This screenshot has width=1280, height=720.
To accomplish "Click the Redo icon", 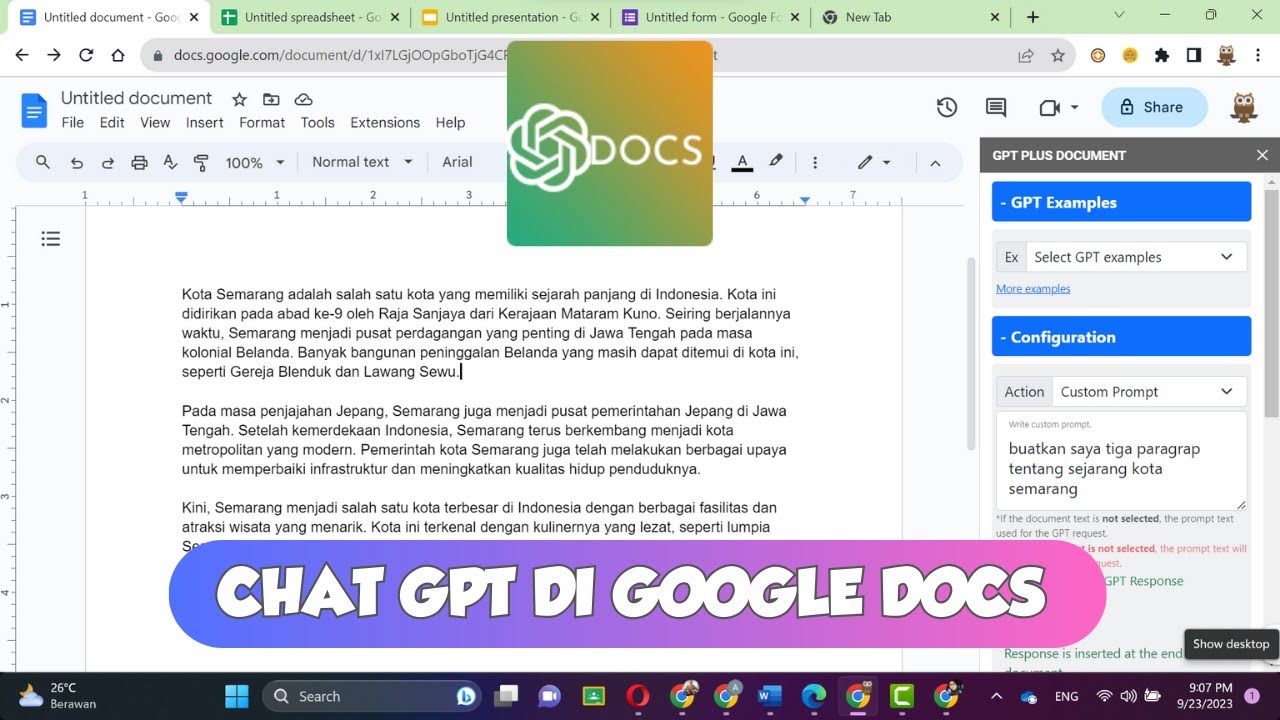I will pyautogui.click(x=108, y=161).
